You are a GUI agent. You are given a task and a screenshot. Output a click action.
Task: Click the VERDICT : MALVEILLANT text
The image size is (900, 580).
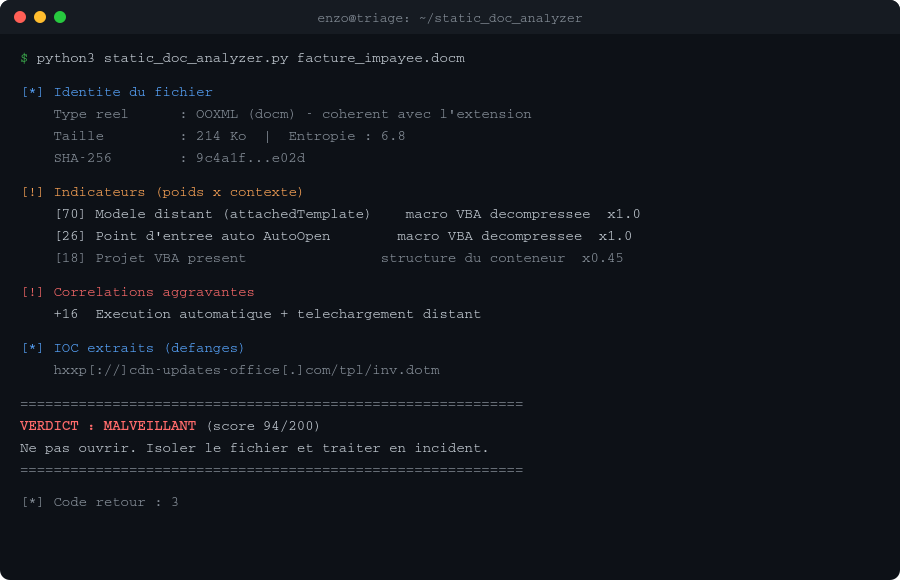[108, 426]
